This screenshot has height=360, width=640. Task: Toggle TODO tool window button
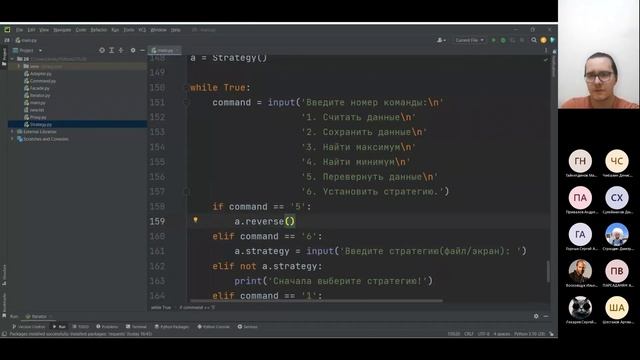click(x=80, y=327)
